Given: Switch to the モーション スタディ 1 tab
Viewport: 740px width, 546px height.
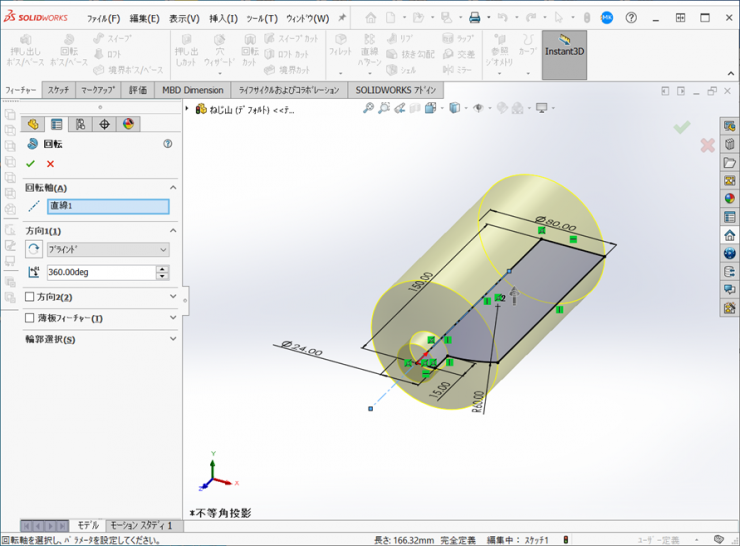Looking at the screenshot, I should [x=141, y=525].
